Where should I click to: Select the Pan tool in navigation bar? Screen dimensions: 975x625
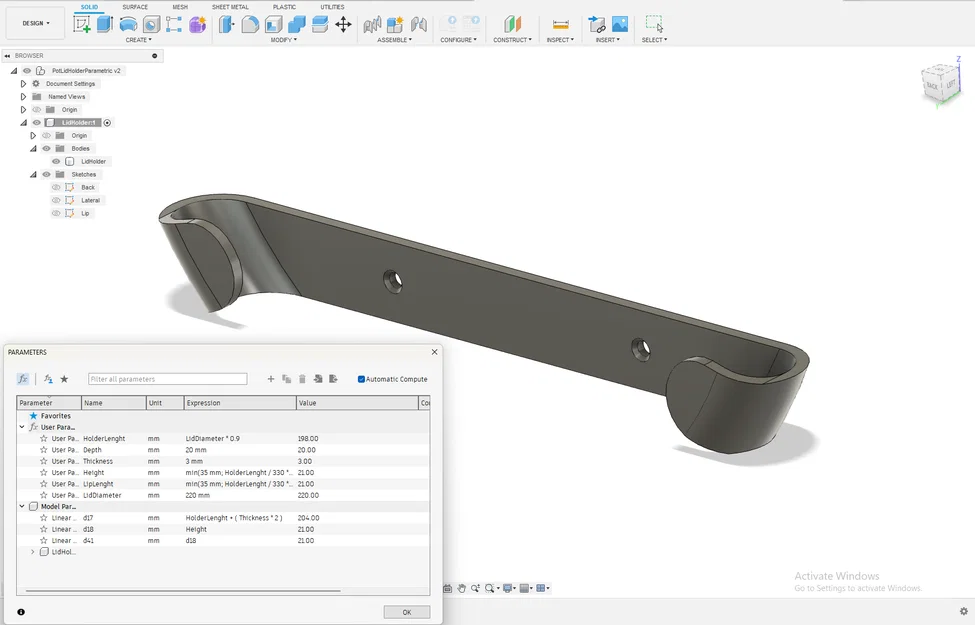(461, 588)
